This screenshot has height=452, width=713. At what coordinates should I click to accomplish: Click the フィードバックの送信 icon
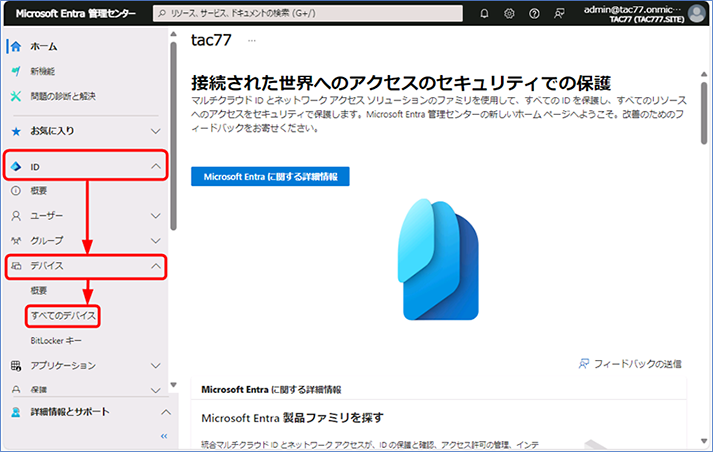[583, 364]
